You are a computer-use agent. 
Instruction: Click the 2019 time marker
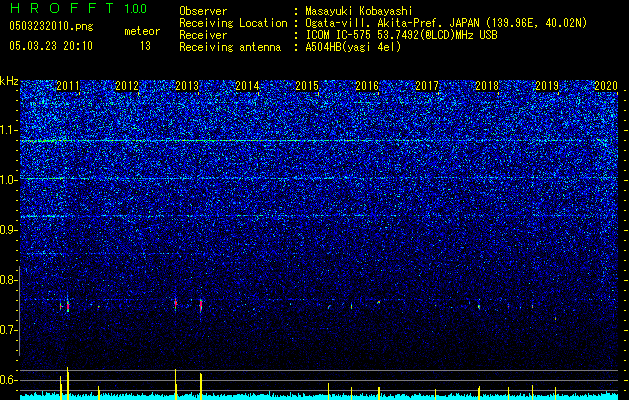click(547, 85)
